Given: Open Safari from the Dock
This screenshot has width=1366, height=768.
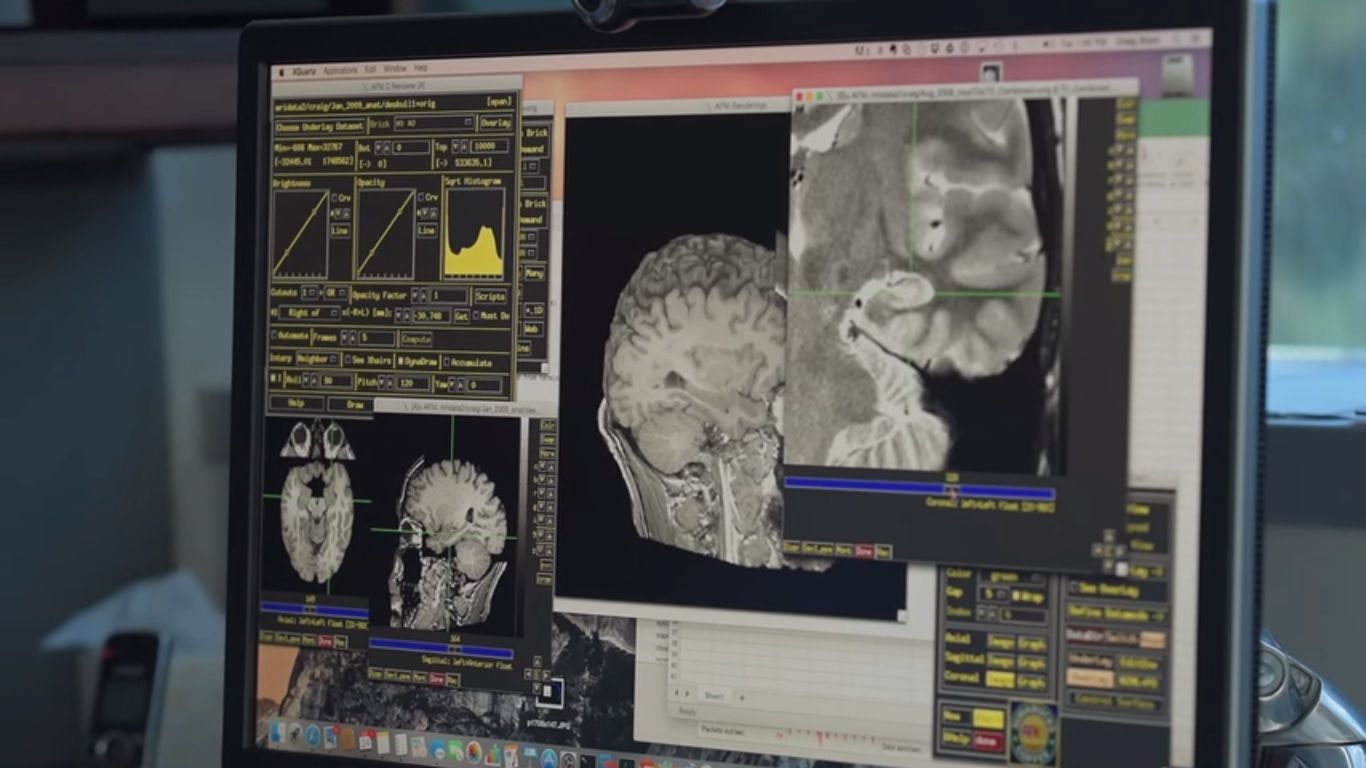Looking at the screenshot, I should [x=312, y=736].
